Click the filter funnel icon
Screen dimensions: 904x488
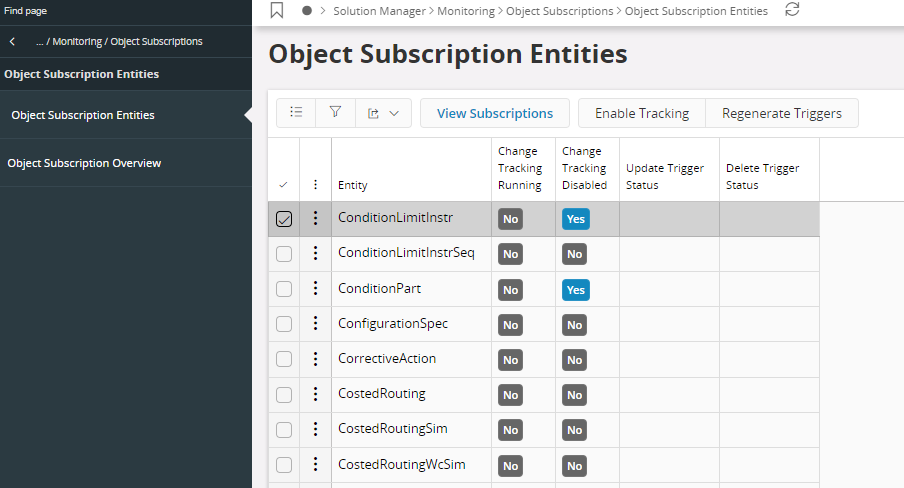pyautogui.click(x=336, y=113)
